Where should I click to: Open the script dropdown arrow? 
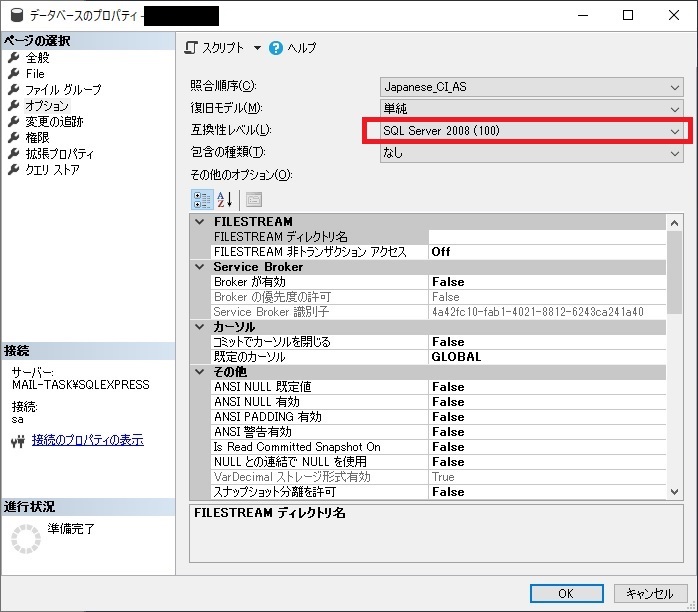tap(257, 48)
